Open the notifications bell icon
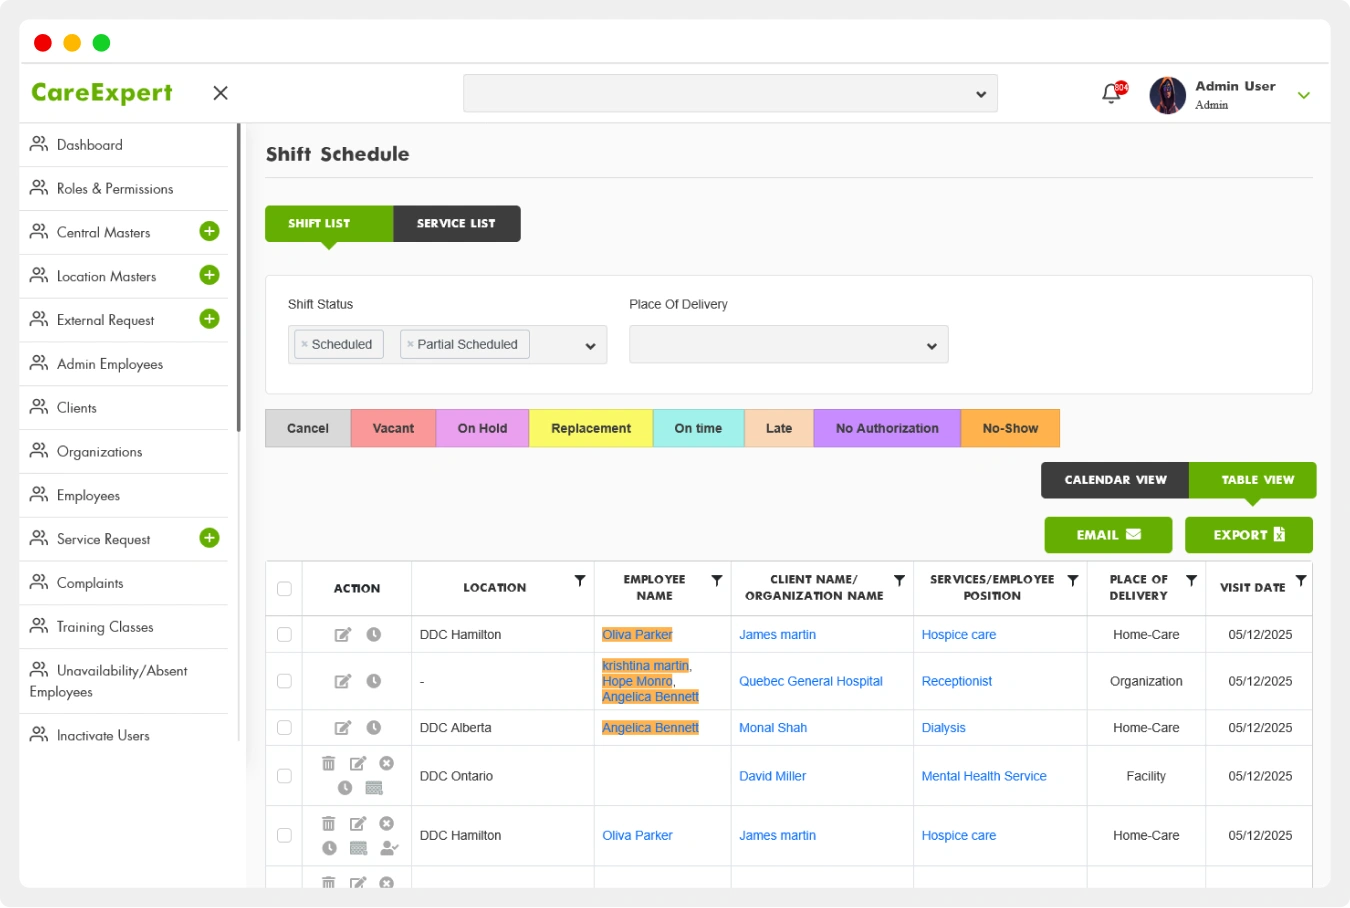Image resolution: width=1350 pixels, height=908 pixels. 1111,94
